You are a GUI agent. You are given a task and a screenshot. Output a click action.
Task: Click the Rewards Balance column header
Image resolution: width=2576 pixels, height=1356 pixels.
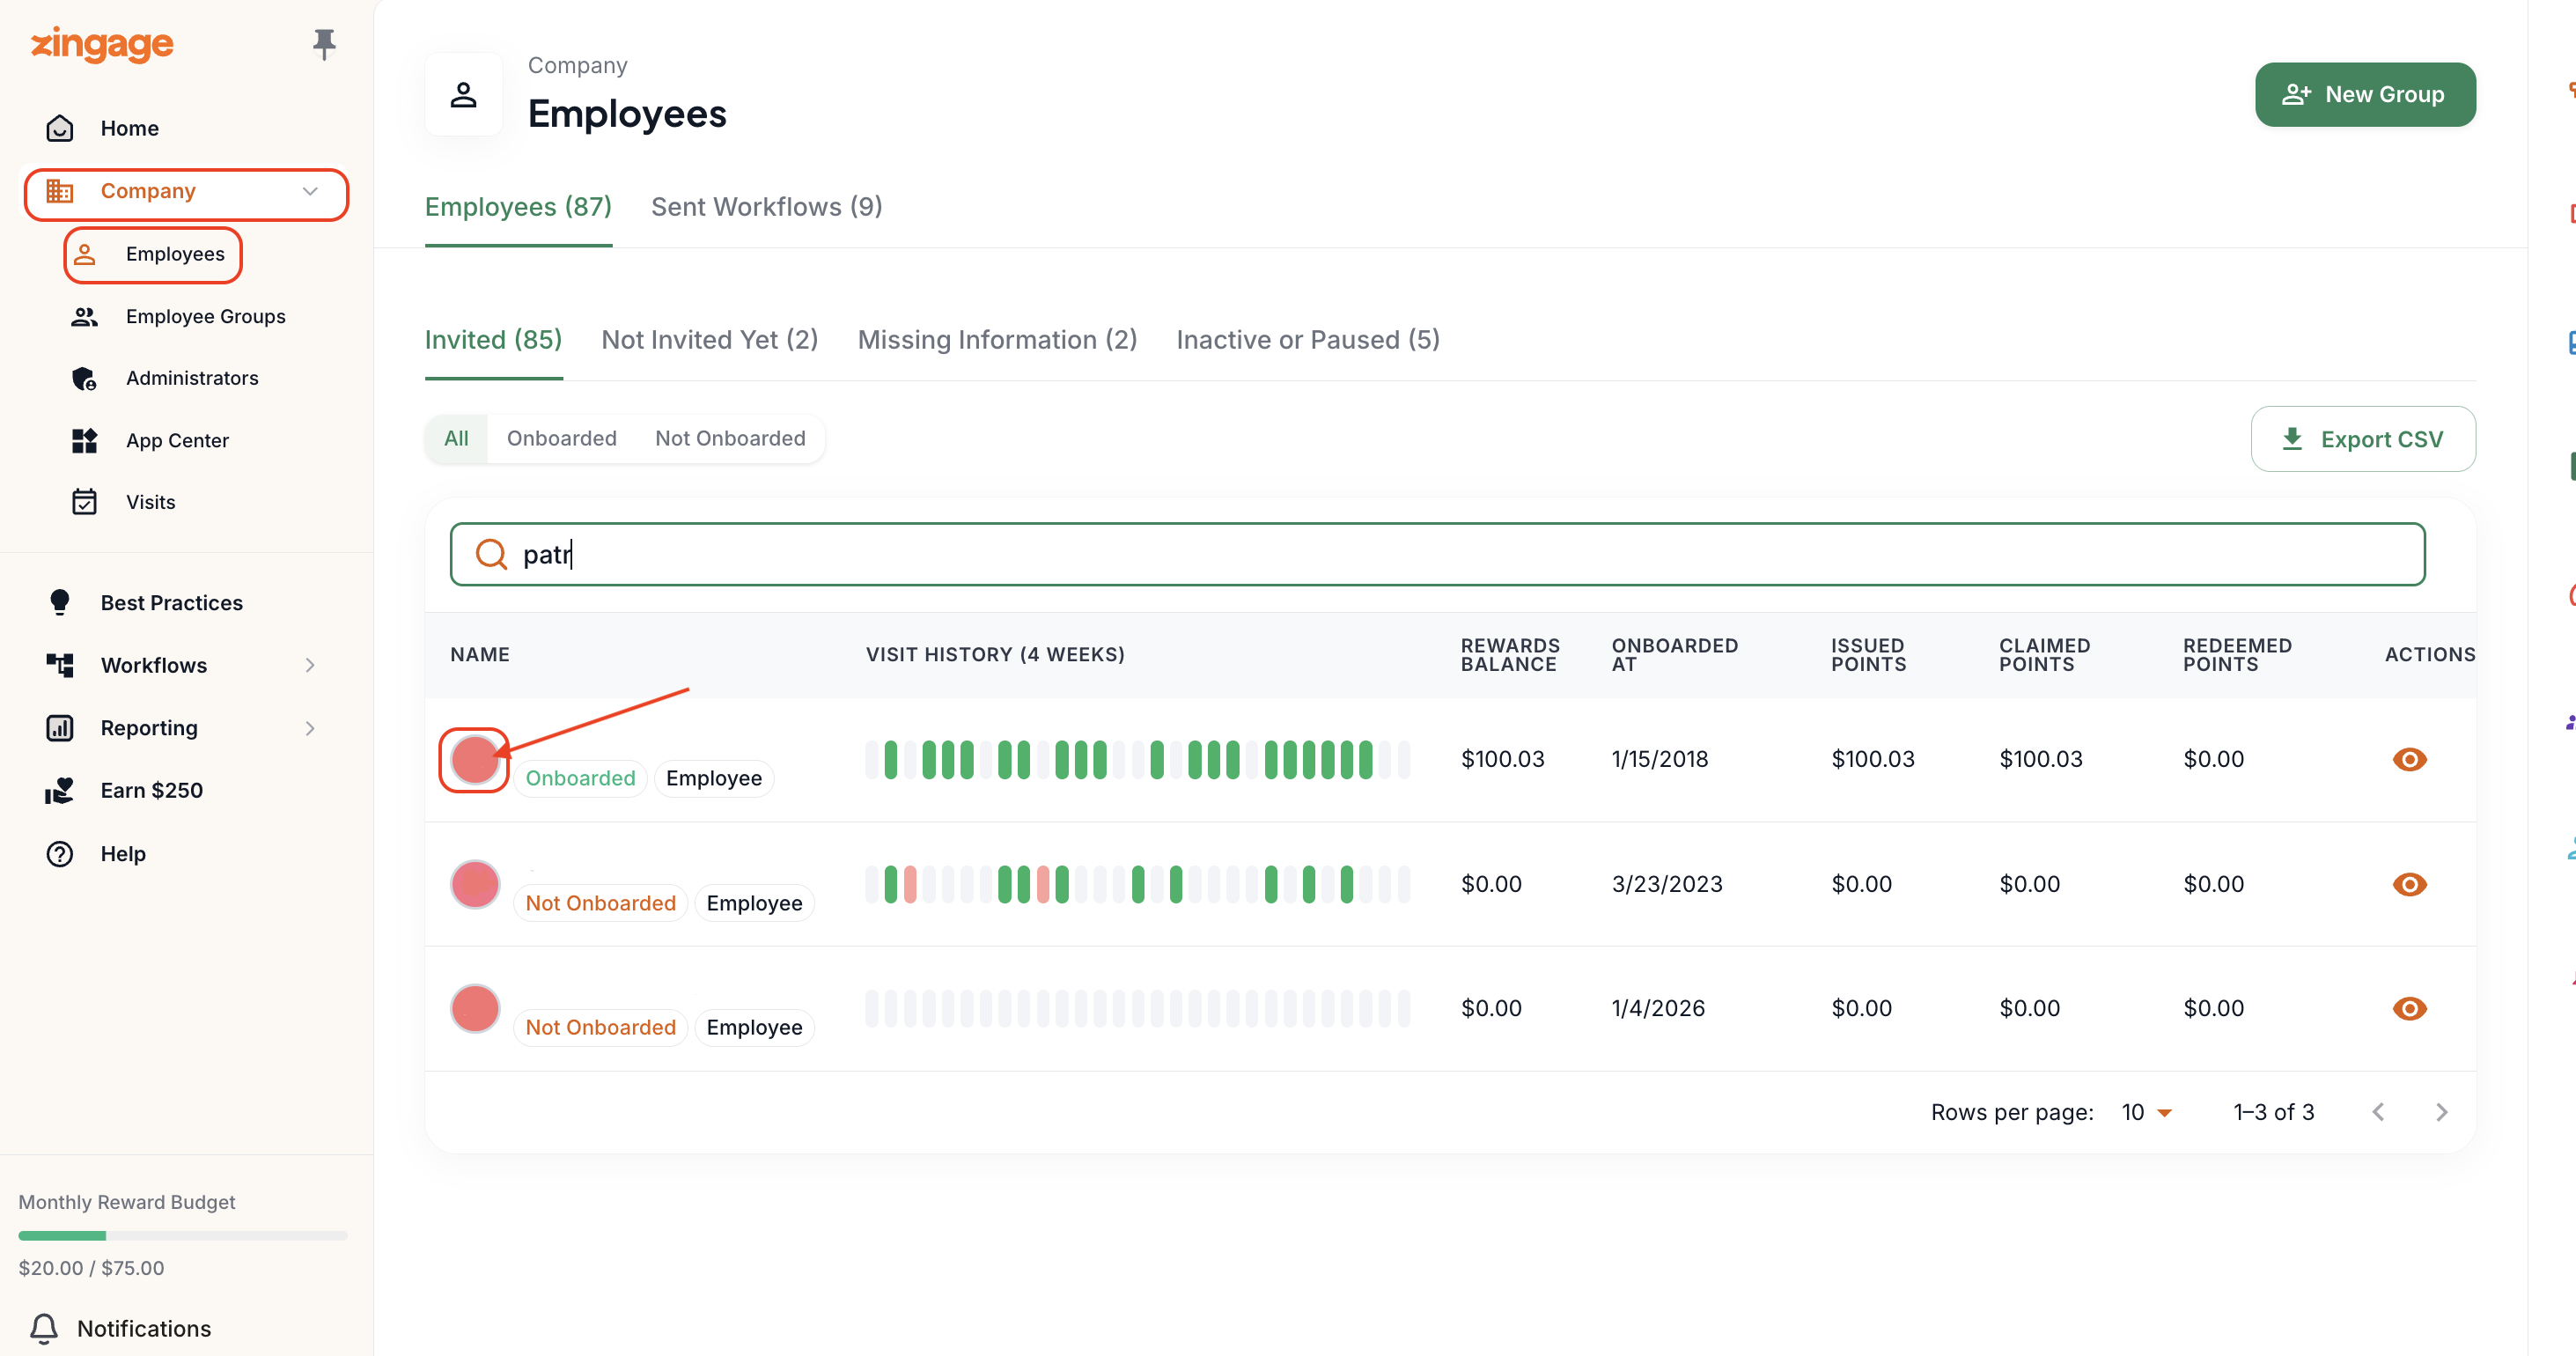click(1510, 654)
